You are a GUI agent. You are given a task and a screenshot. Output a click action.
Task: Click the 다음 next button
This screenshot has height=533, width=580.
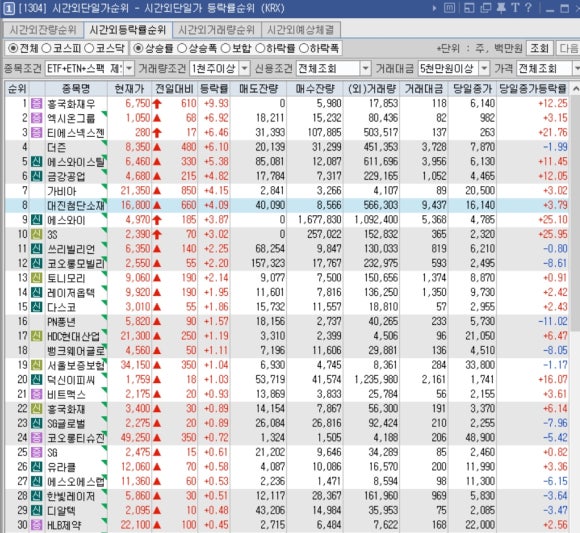pos(568,48)
